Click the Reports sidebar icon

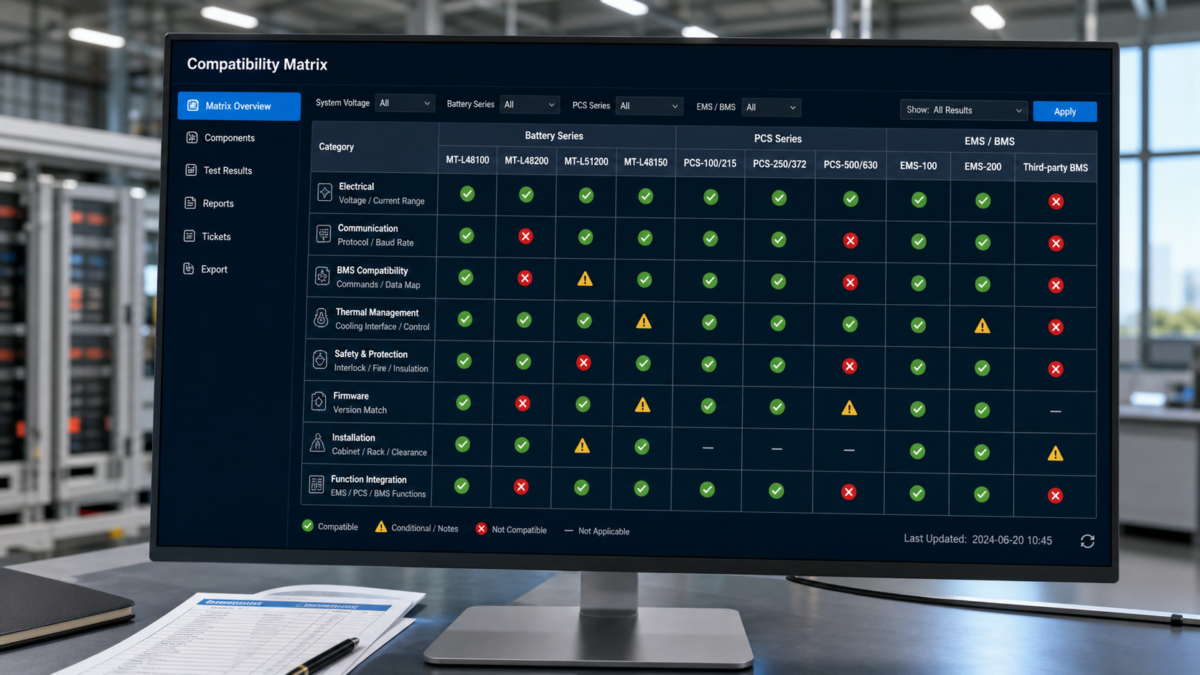tap(190, 203)
